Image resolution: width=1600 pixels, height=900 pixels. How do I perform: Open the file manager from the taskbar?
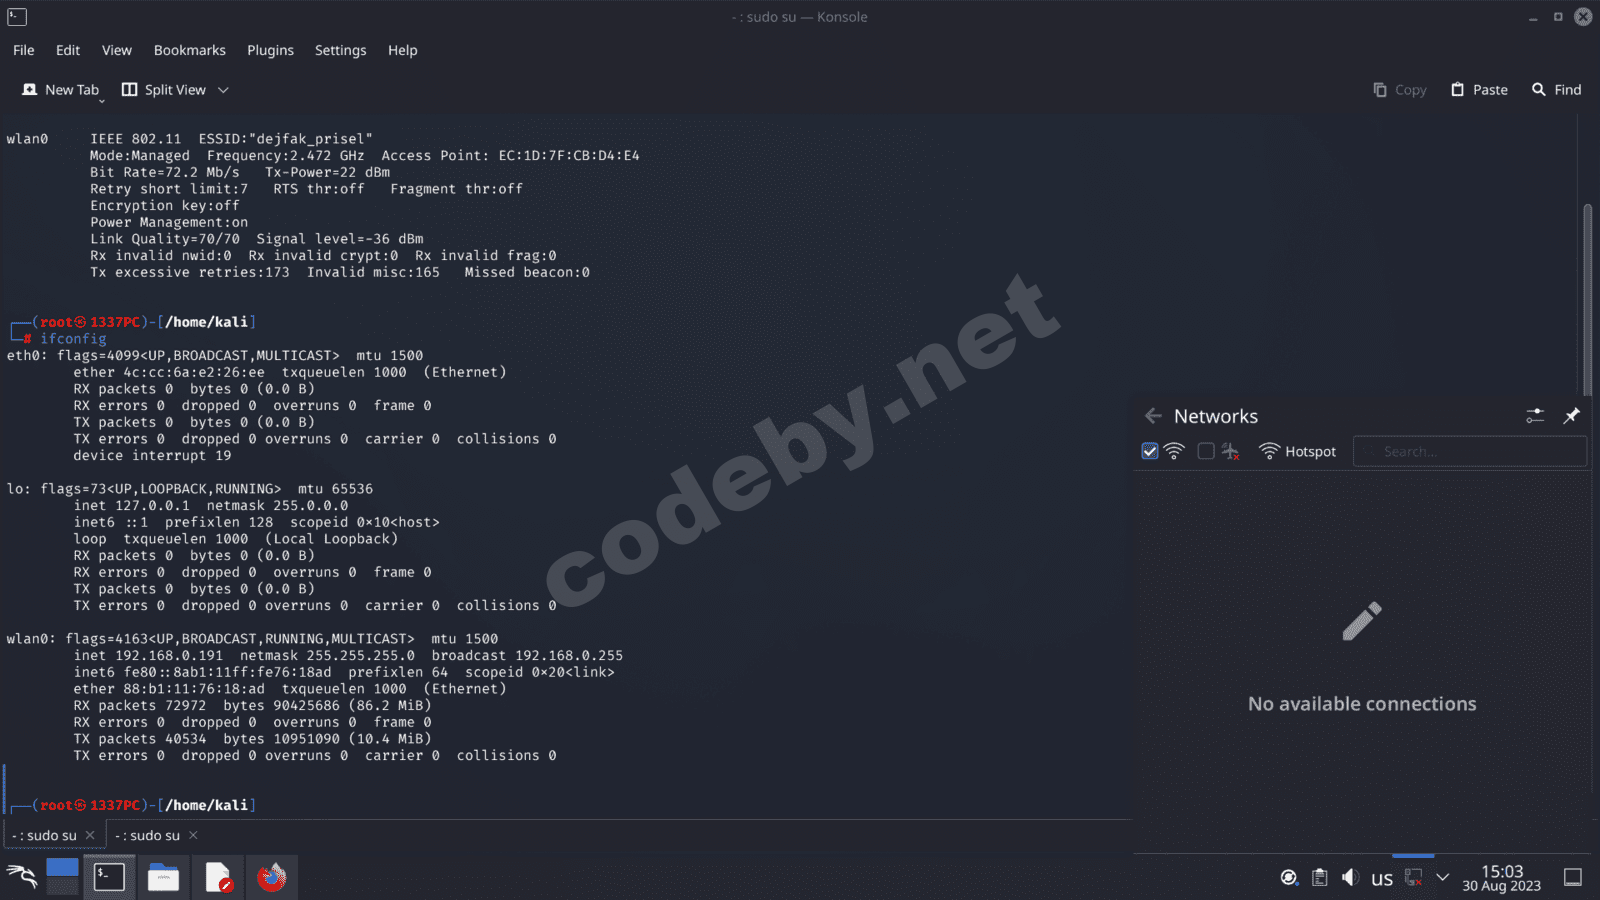click(163, 877)
